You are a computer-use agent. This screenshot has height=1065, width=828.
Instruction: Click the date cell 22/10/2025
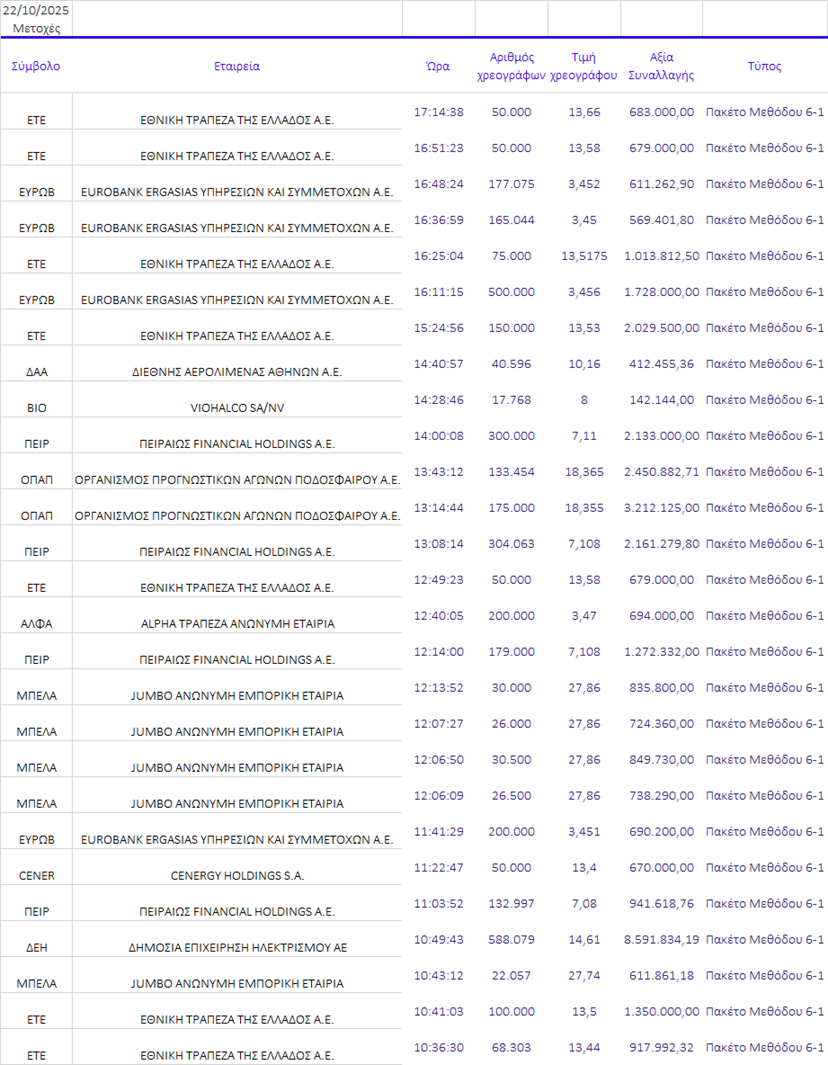pos(36,10)
